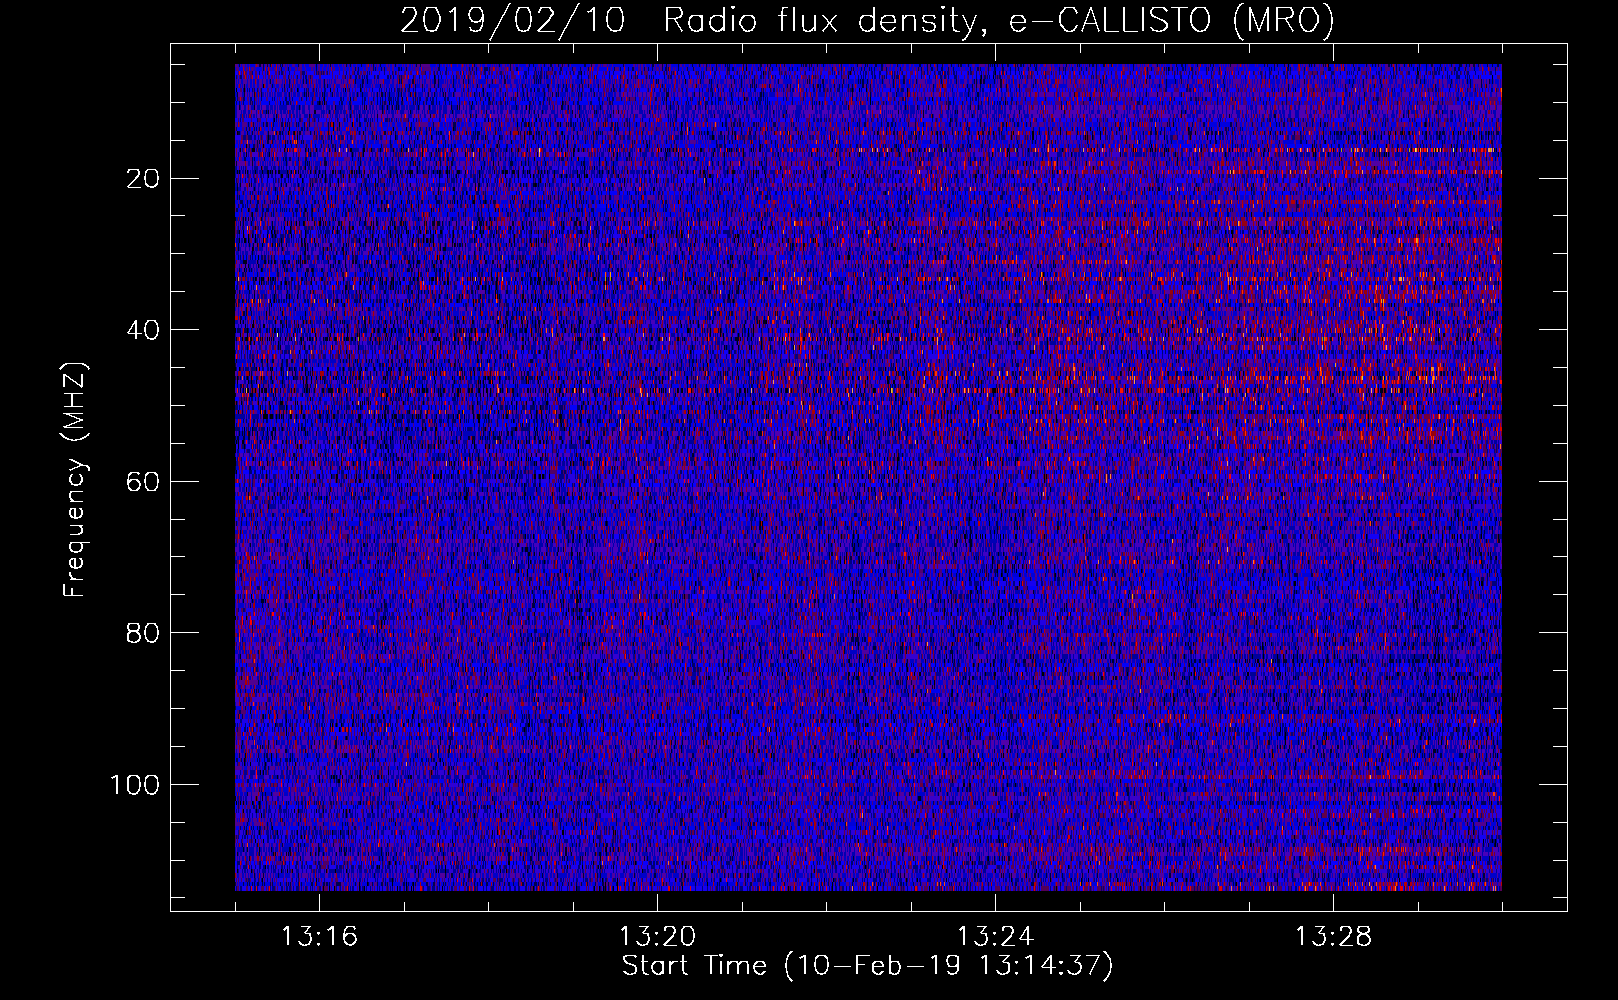Click the 13:28 time tick label
Viewport: 1618px width, 1000px height.
pyautogui.click(x=1333, y=937)
